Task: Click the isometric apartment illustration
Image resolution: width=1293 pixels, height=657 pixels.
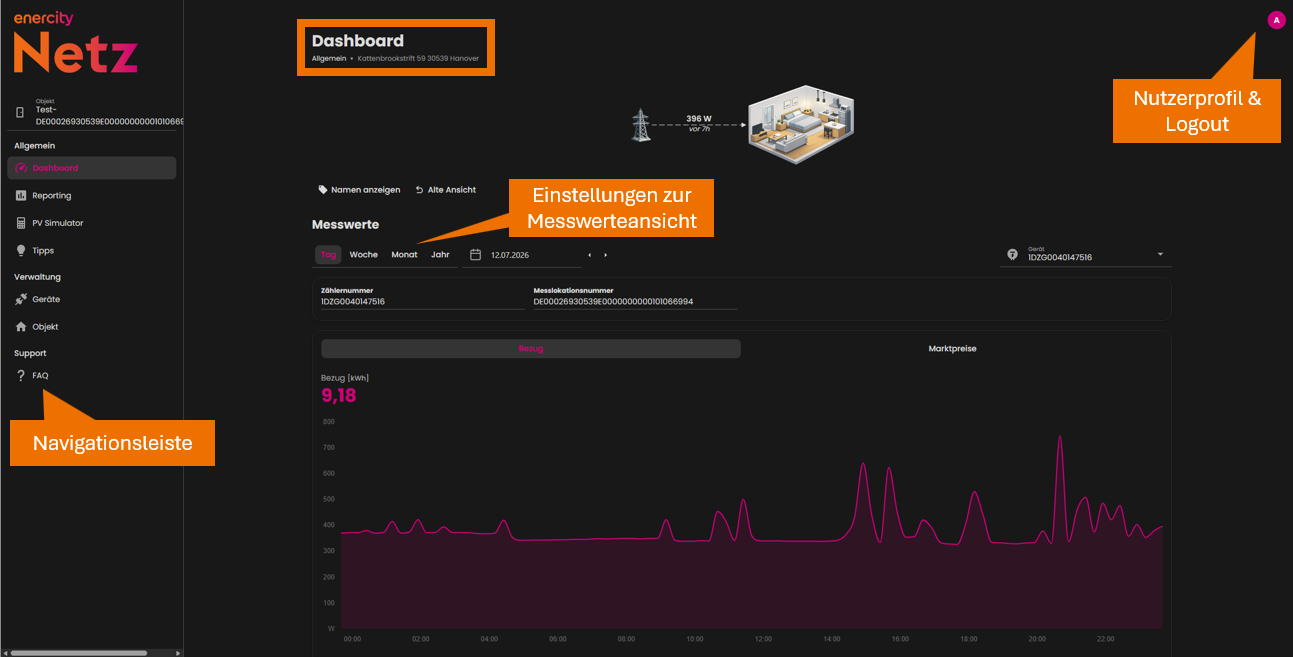Action: tap(801, 123)
